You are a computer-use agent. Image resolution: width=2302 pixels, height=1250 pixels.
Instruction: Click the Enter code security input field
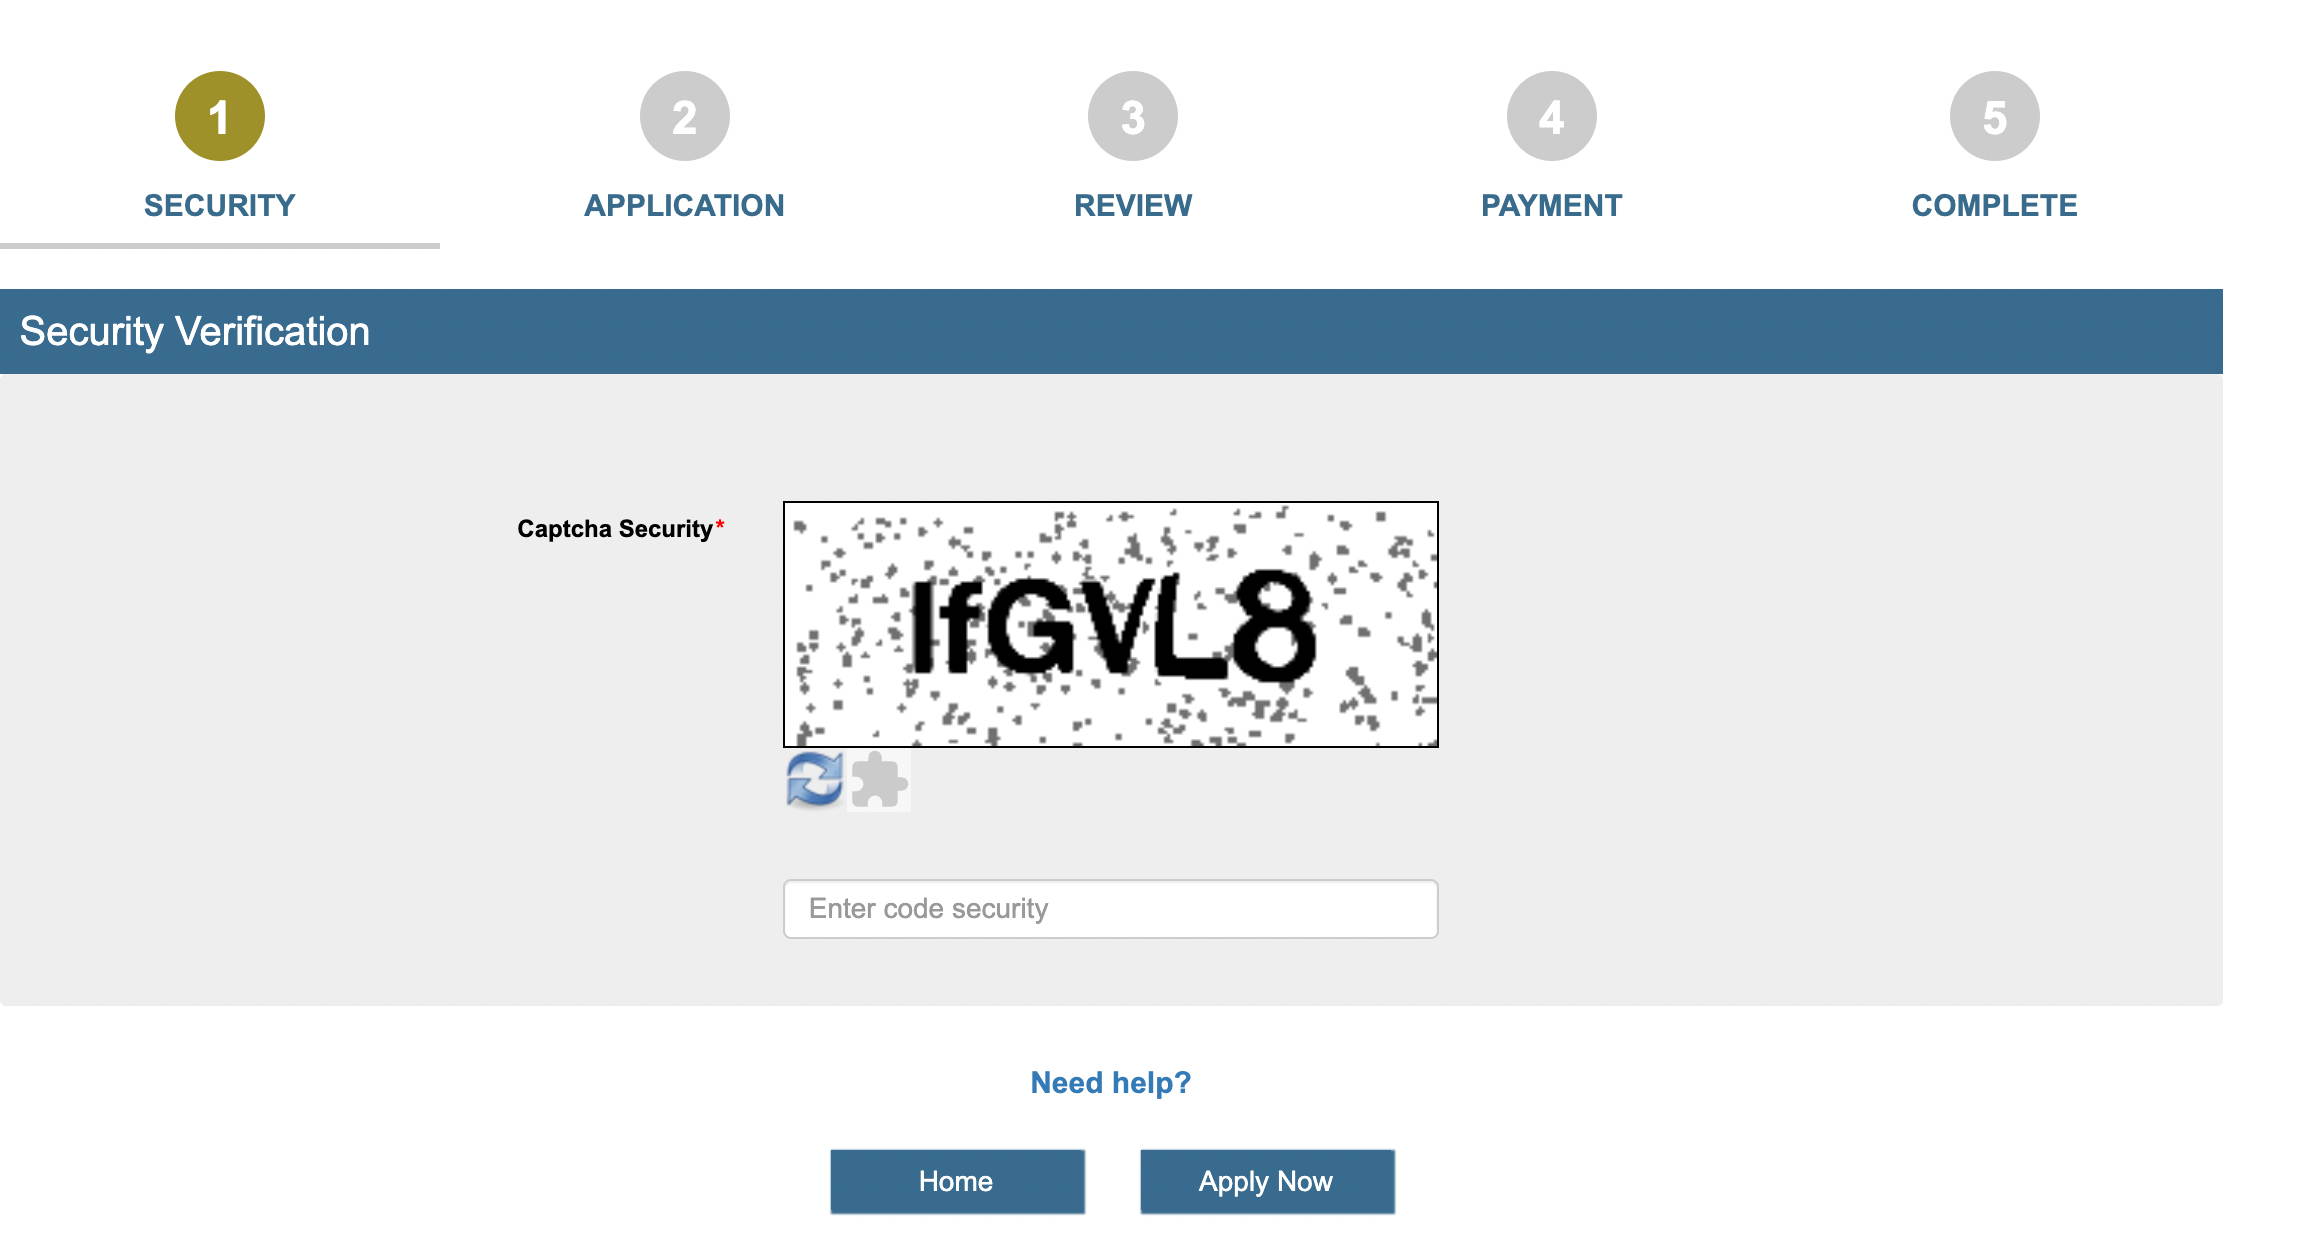coord(1111,908)
